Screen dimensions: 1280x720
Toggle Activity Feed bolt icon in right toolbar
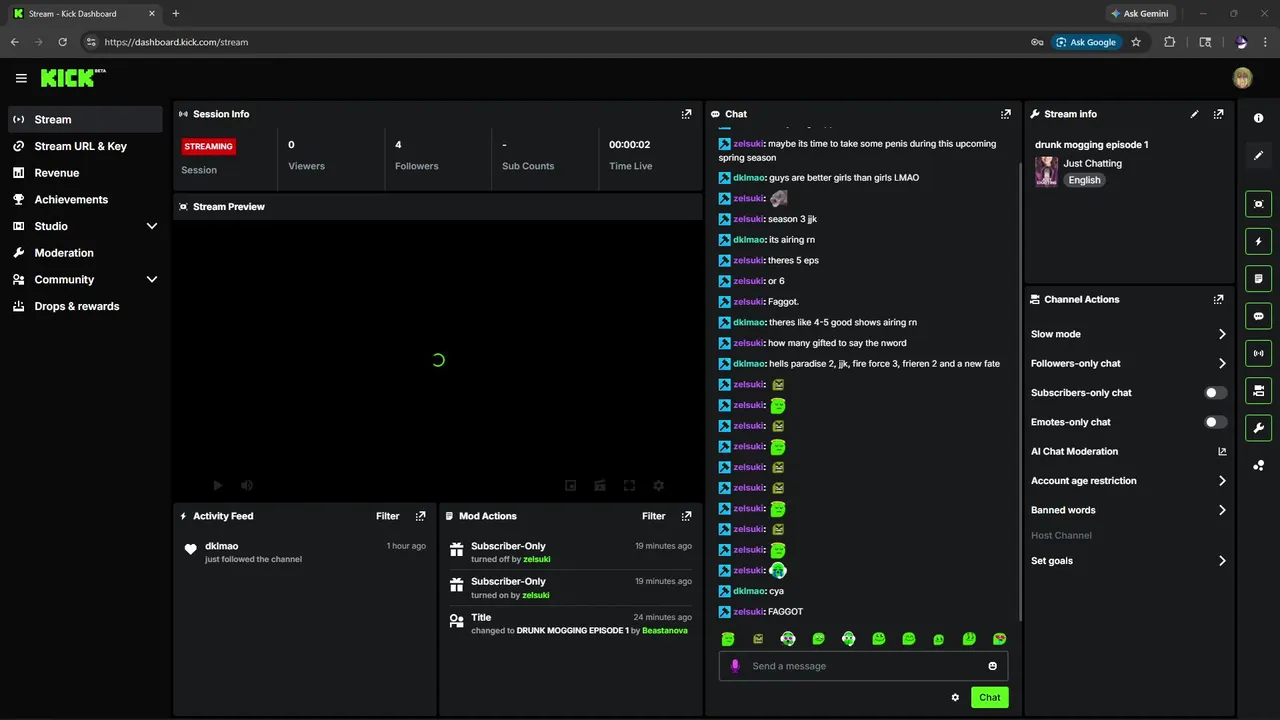[1258, 241]
